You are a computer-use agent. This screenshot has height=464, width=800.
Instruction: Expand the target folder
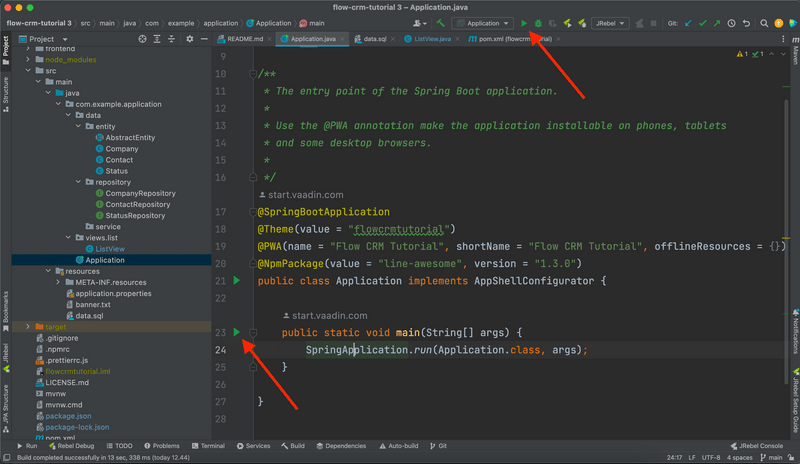[29, 326]
